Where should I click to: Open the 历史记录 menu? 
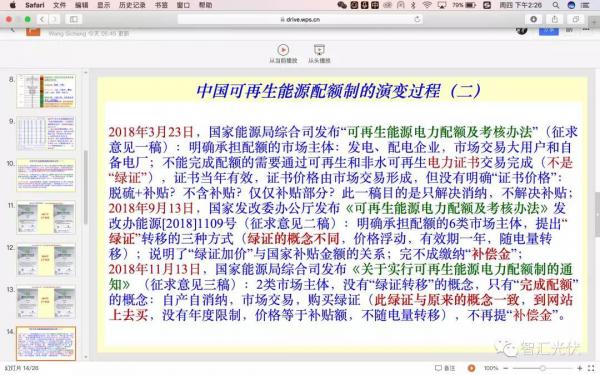tap(132, 5)
